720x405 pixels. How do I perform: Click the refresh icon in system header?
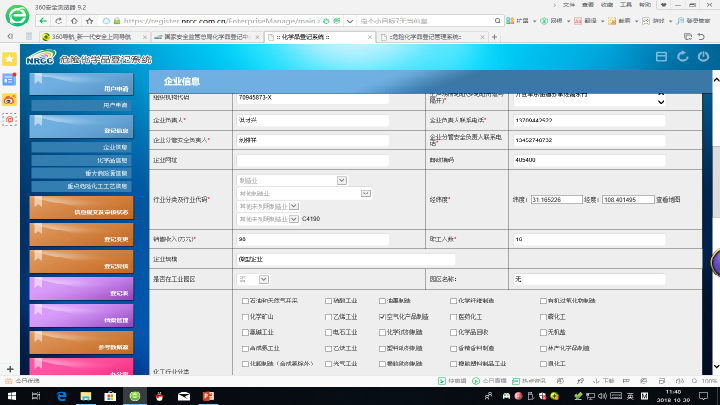(x=682, y=57)
